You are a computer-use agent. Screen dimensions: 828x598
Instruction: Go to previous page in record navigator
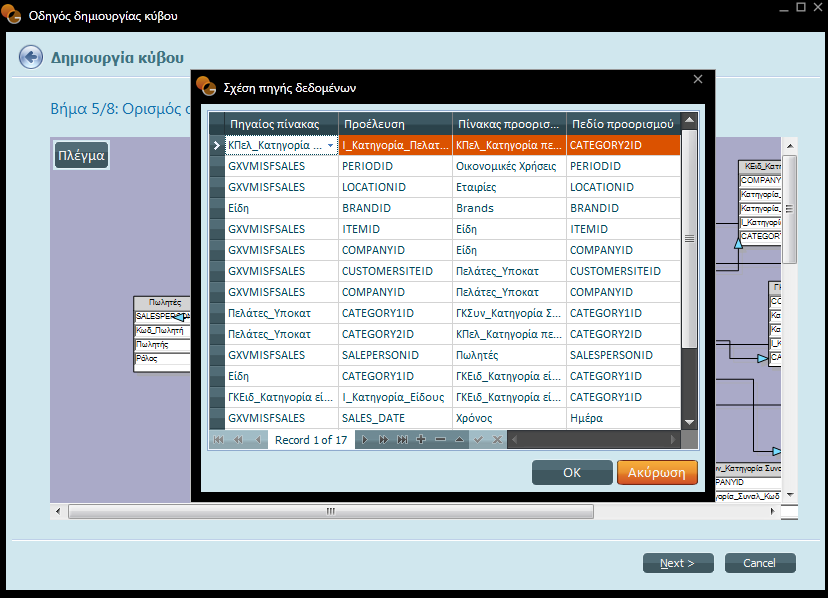[x=238, y=440]
